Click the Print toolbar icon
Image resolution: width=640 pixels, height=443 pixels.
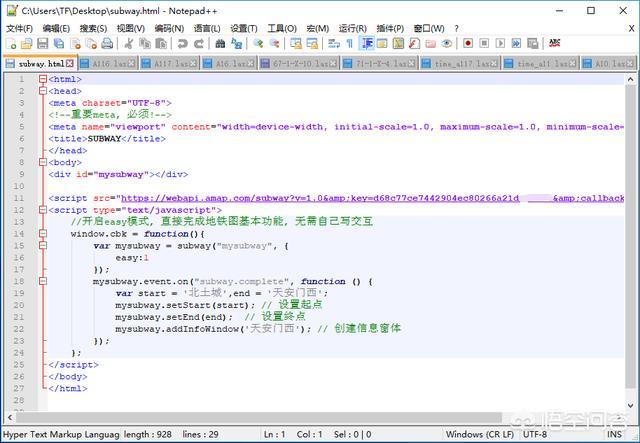point(106,44)
